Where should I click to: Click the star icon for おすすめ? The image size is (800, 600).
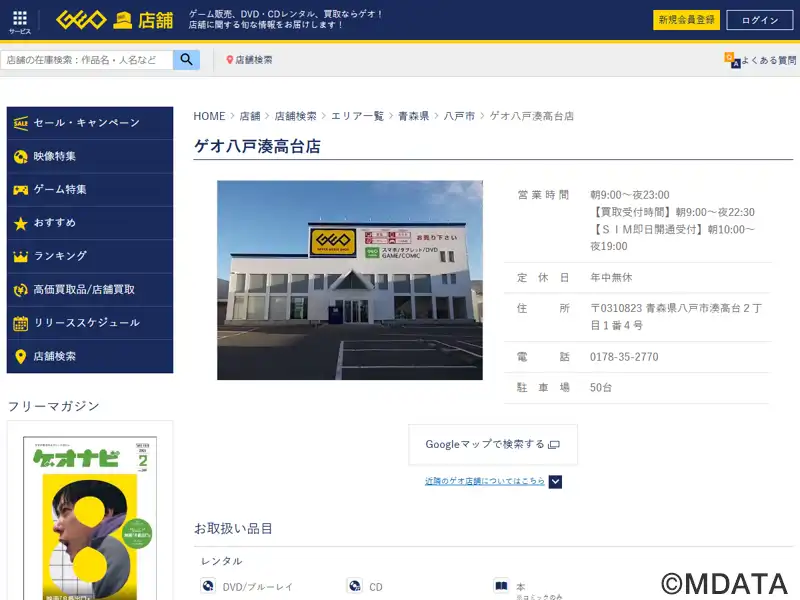(x=20, y=223)
